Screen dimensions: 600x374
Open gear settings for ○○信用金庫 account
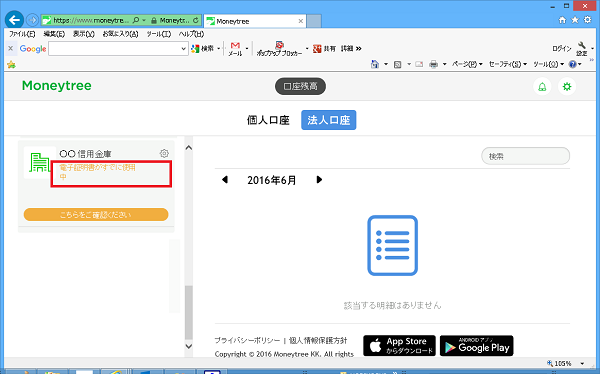(x=164, y=154)
